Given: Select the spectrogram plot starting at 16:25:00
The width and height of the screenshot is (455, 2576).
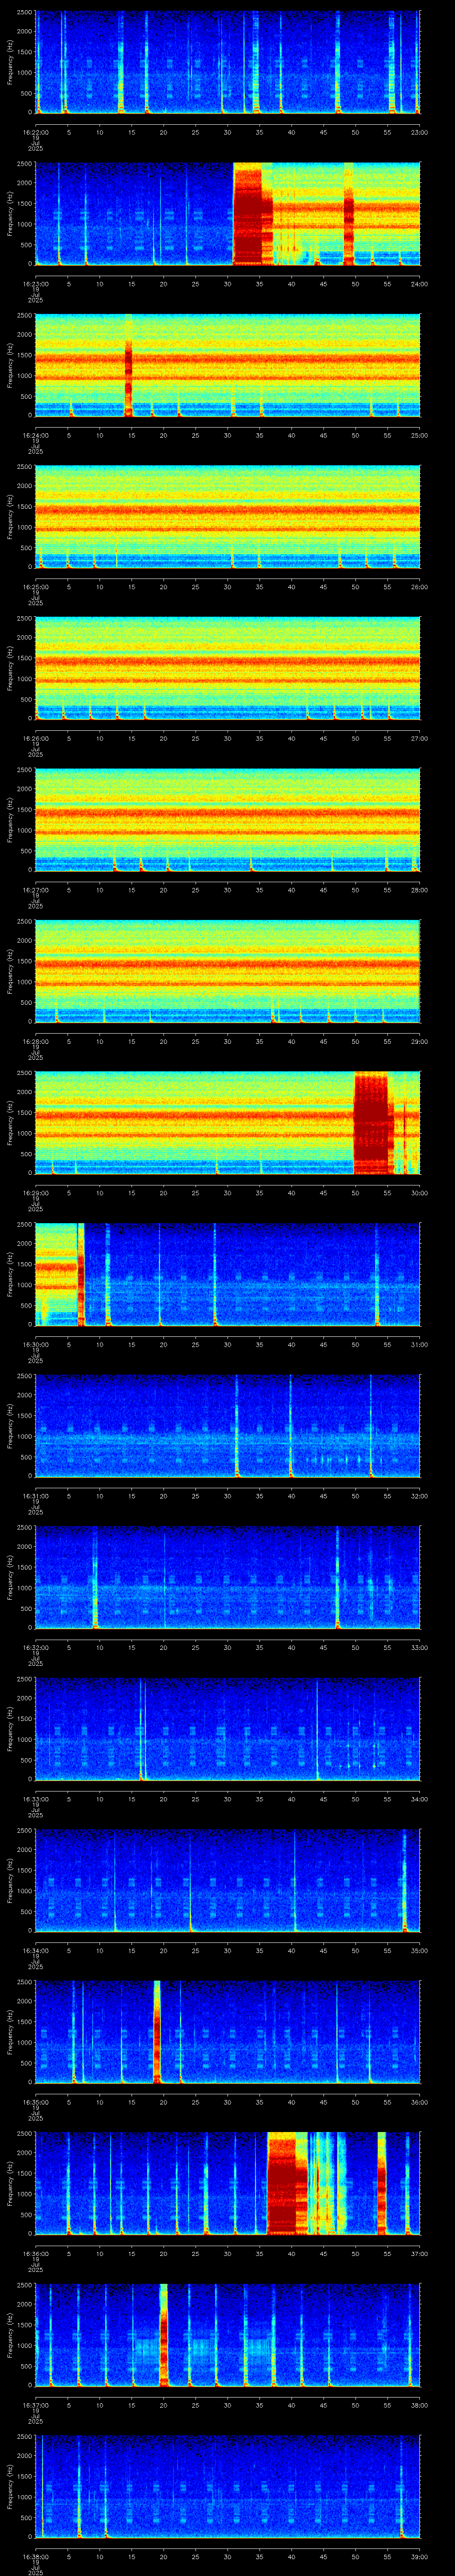Looking at the screenshot, I should click(227, 517).
